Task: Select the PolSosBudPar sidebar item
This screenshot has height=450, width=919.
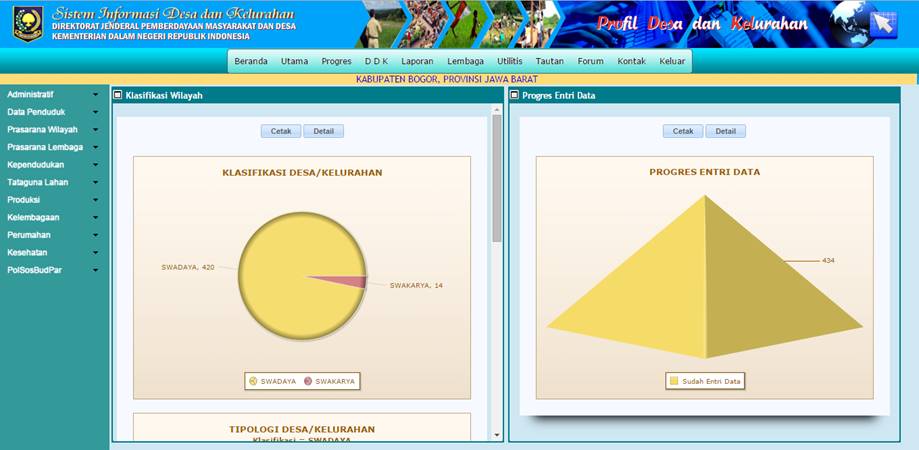Action: (34, 270)
